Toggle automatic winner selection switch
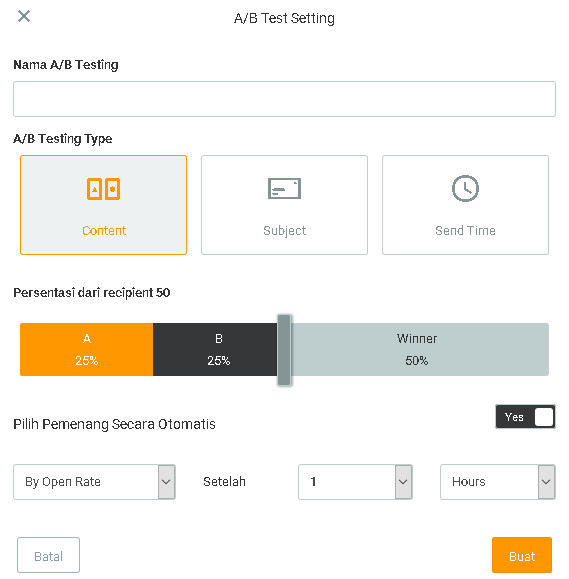This screenshot has height=579, width=569. [525, 417]
